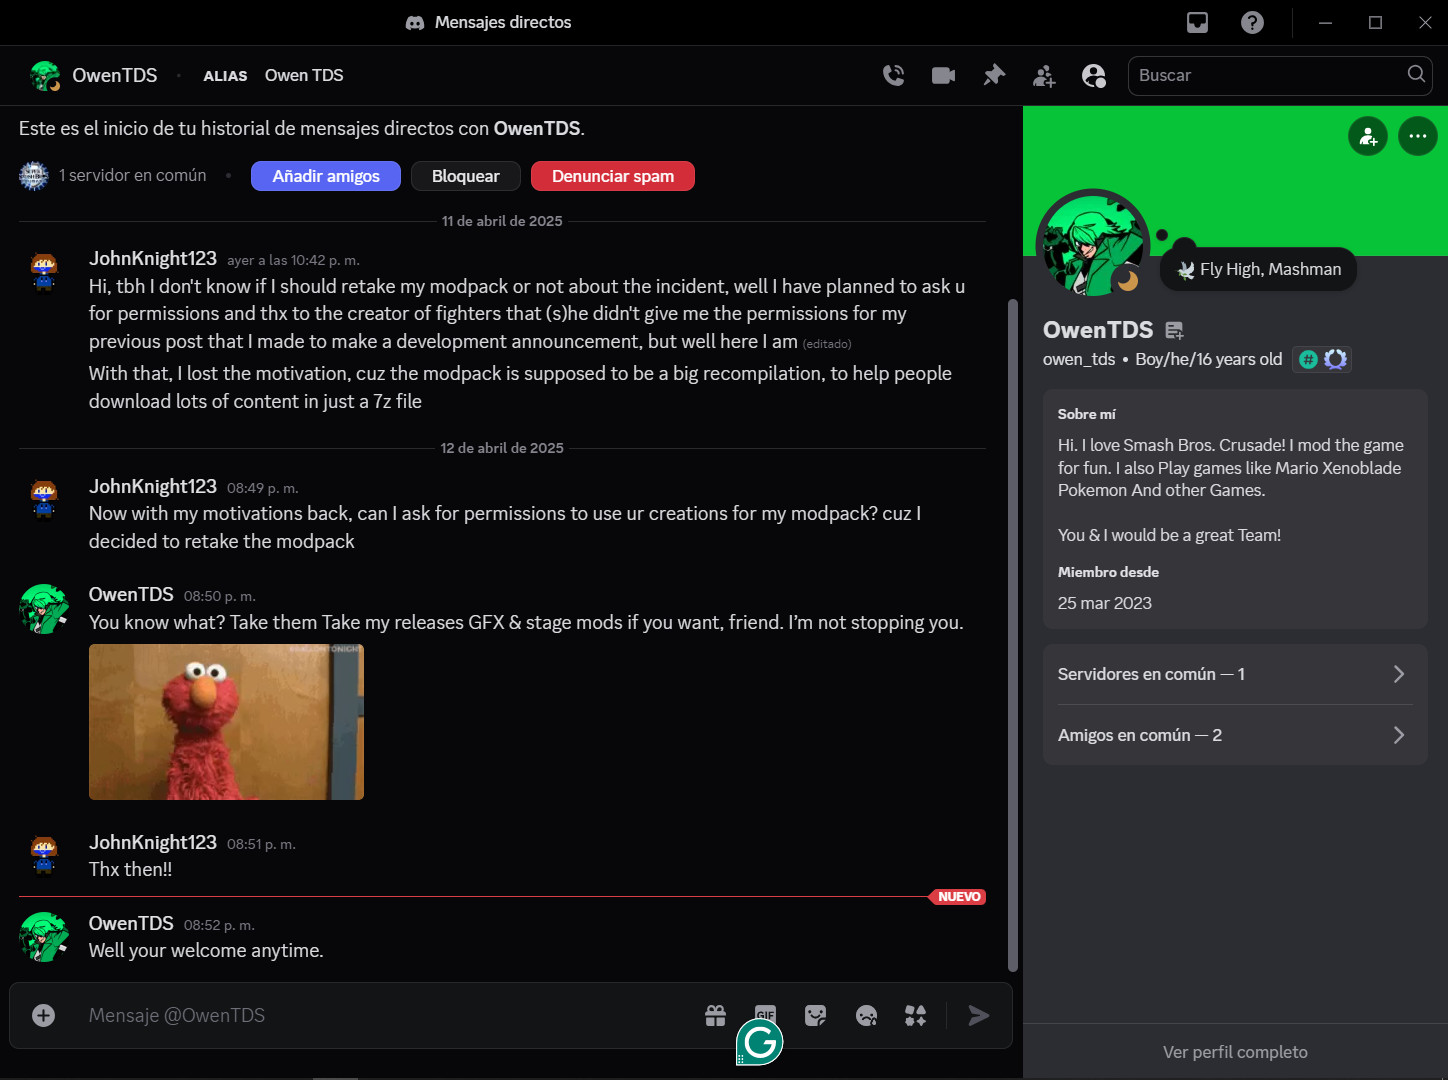Open the sticker picker
The width and height of the screenshot is (1448, 1080).
click(816, 1015)
